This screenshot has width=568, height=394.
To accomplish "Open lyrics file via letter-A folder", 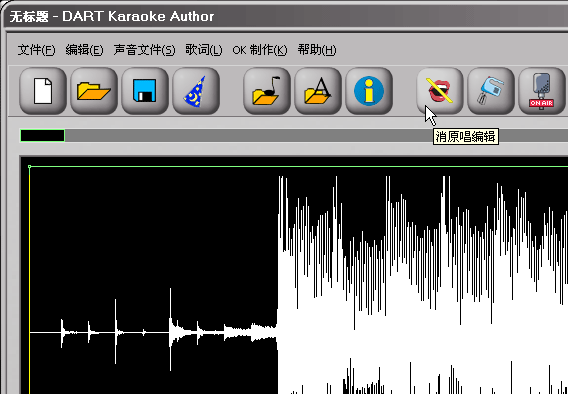I will point(318,91).
